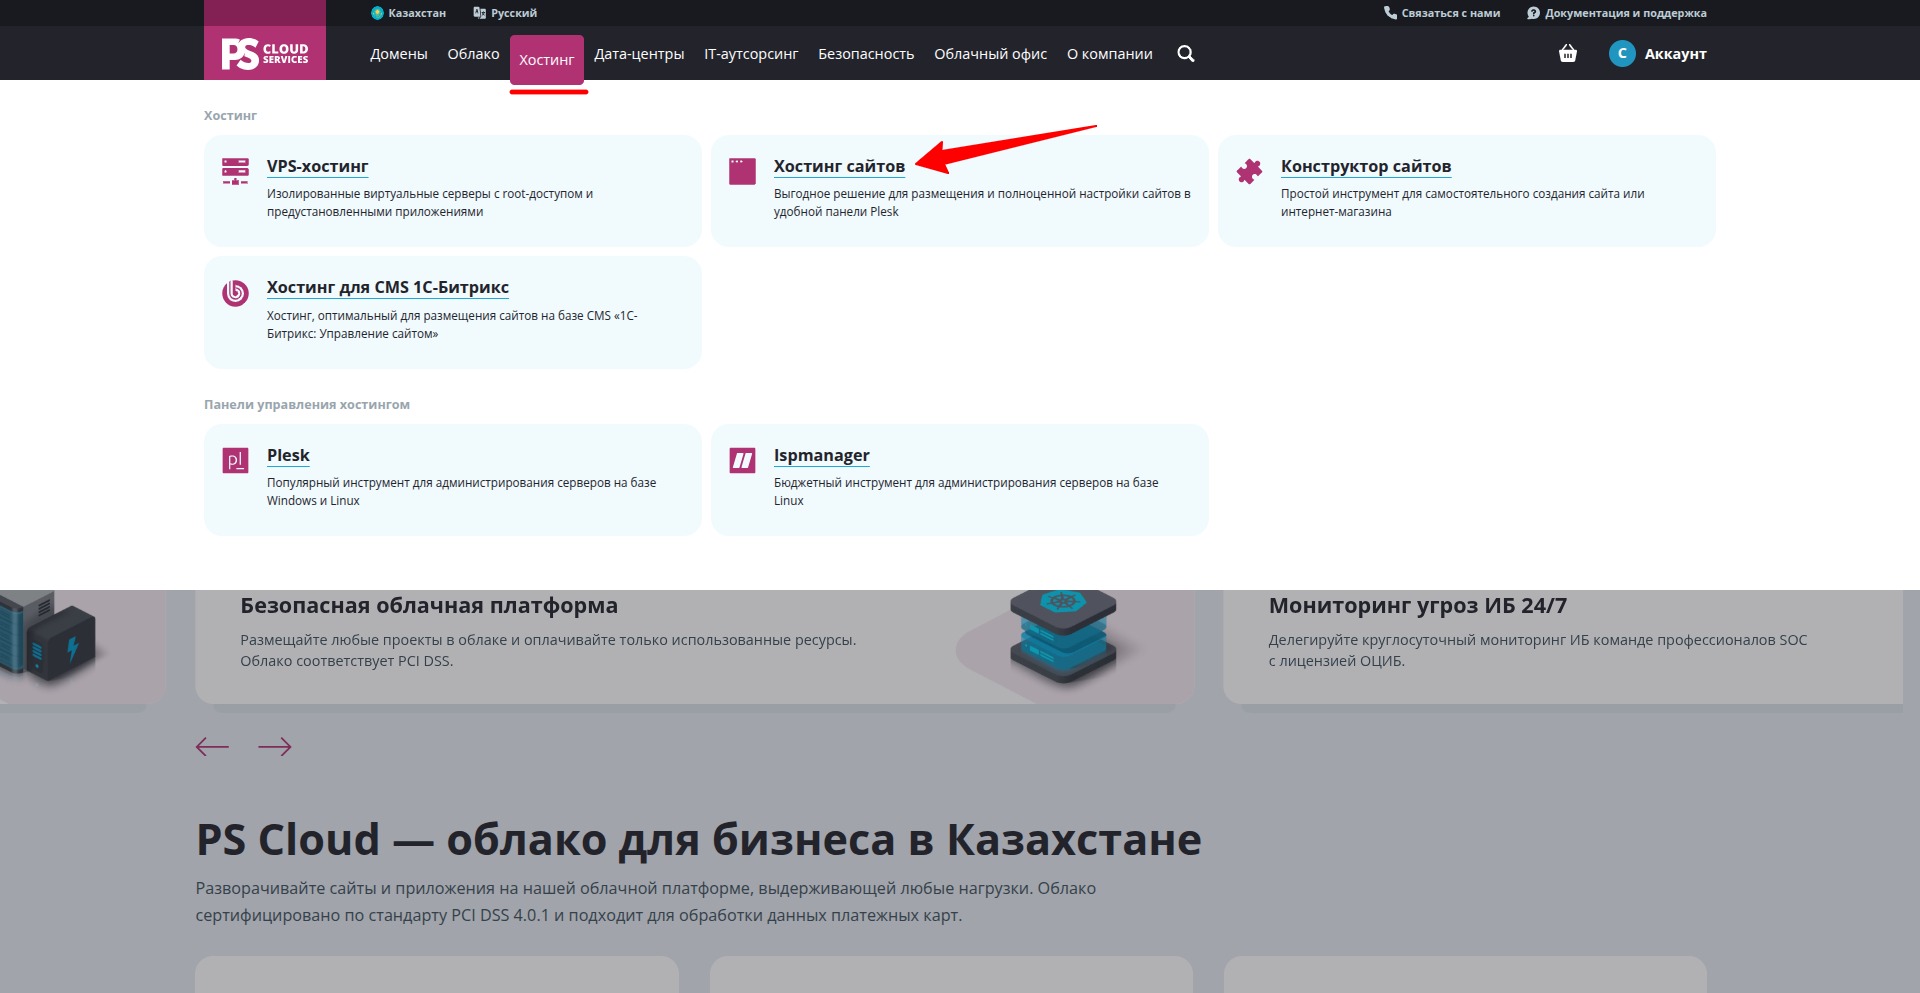Click the Ispmanager panel icon
The height and width of the screenshot is (993, 1920).
tap(742, 460)
